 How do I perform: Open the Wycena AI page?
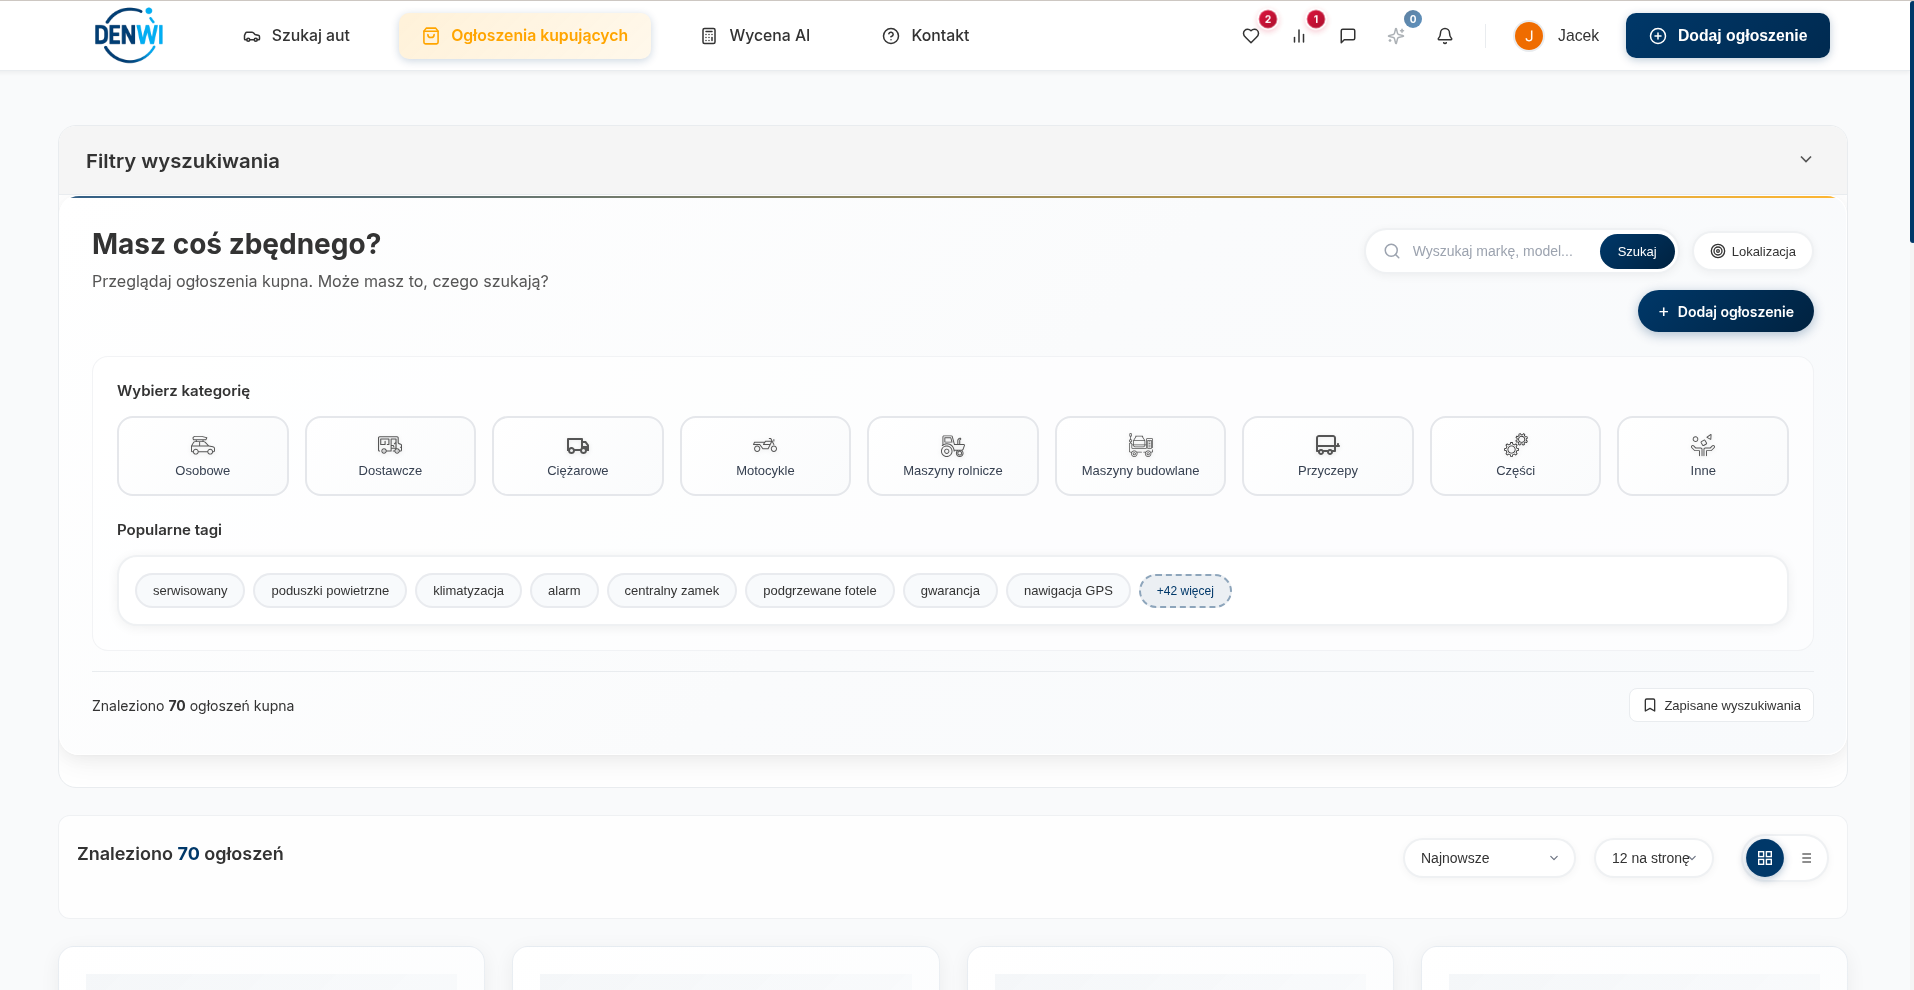755,35
